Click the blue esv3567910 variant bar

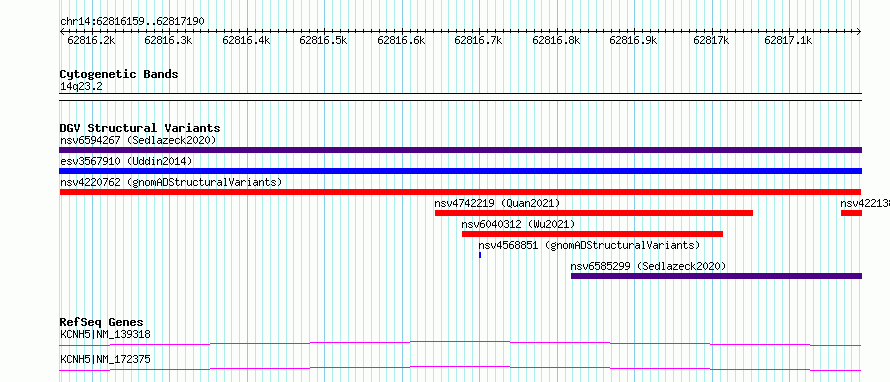pyautogui.click(x=460, y=171)
